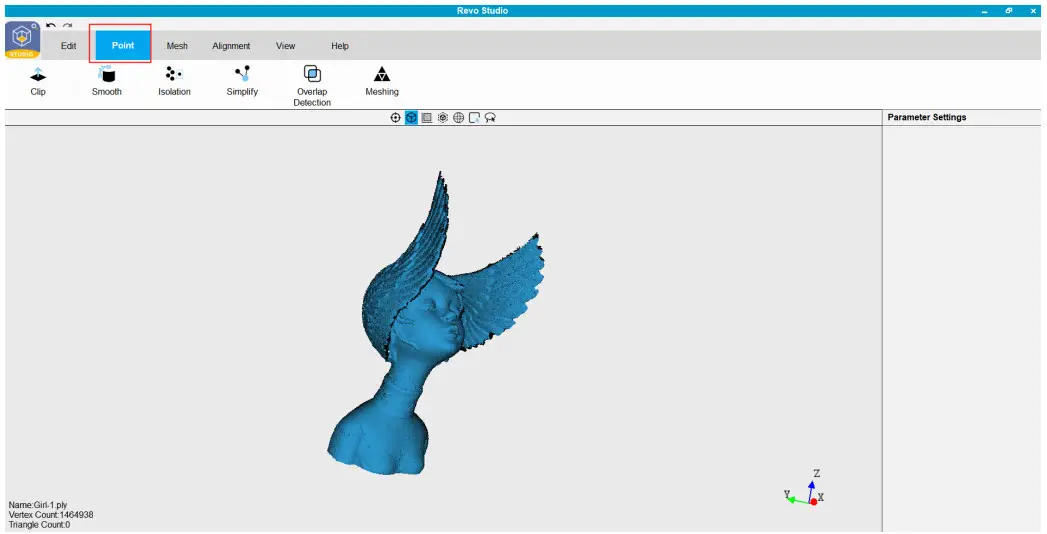Activate the lasso selection icon
Viewport: 1047px width, 534px height.
click(x=490, y=117)
